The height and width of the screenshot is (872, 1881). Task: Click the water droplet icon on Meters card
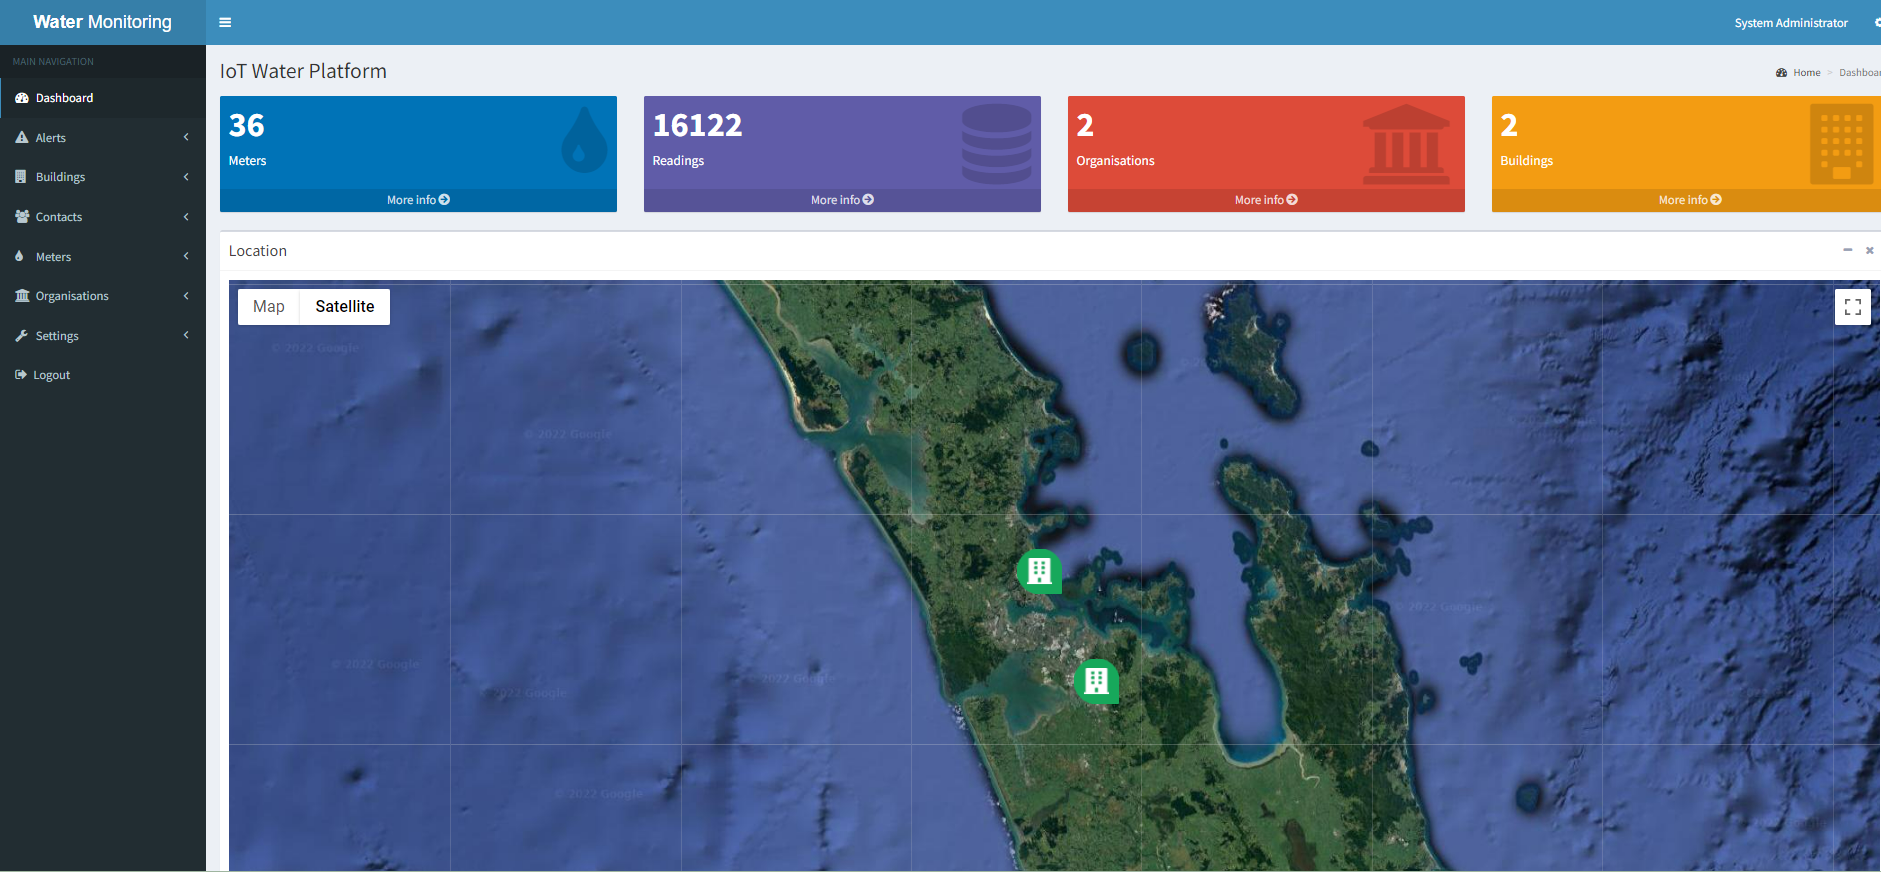tap(584, 140)
